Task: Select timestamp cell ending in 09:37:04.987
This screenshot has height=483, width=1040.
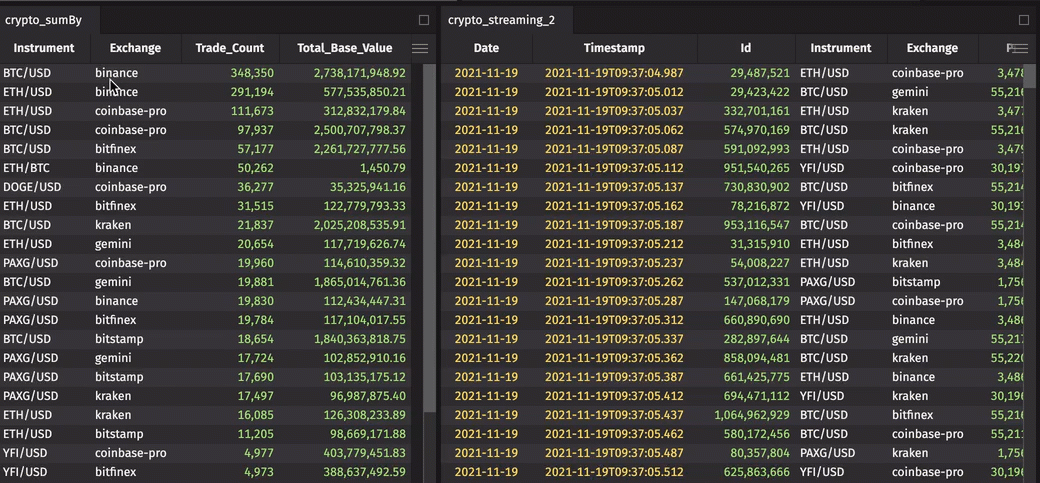Action: tap(614, 73)
